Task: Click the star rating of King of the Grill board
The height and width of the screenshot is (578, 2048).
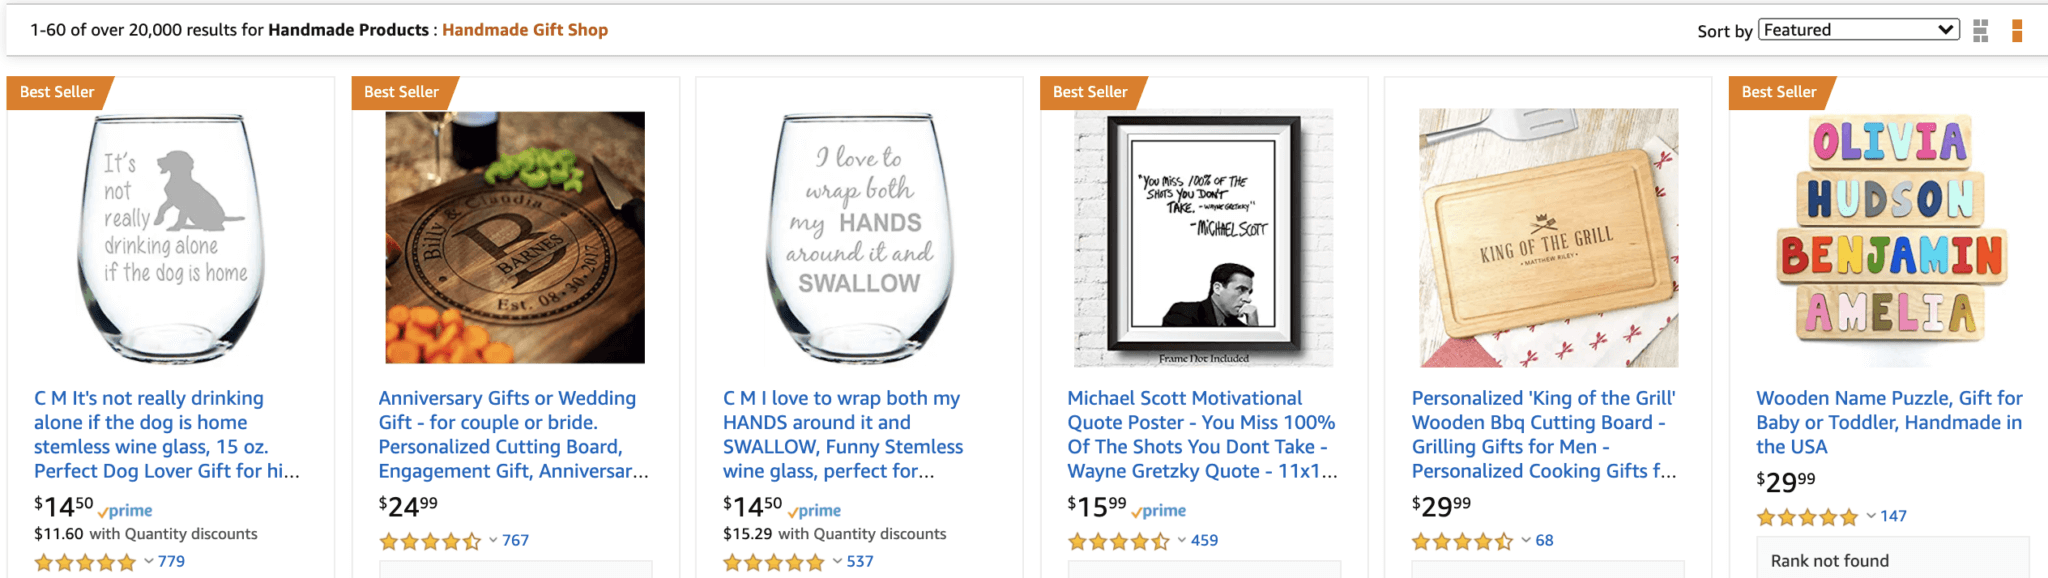Action: [1460, 541]
